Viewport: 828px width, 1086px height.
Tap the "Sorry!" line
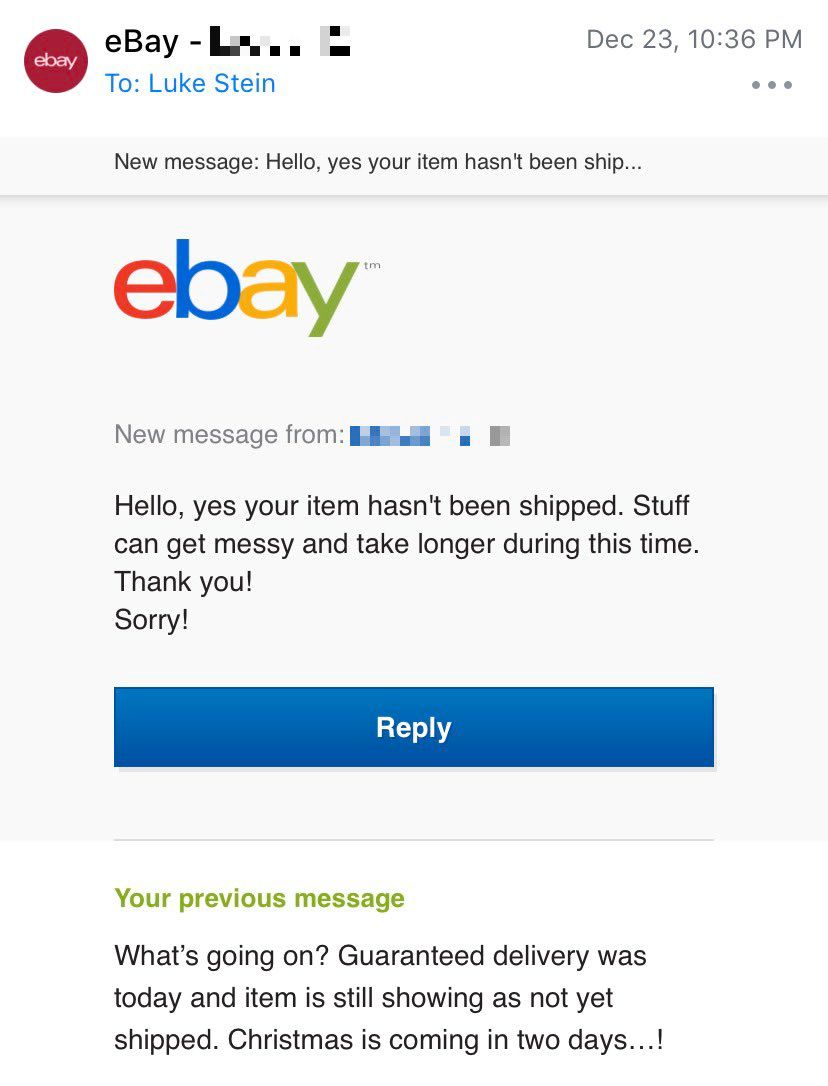(152, 620)
